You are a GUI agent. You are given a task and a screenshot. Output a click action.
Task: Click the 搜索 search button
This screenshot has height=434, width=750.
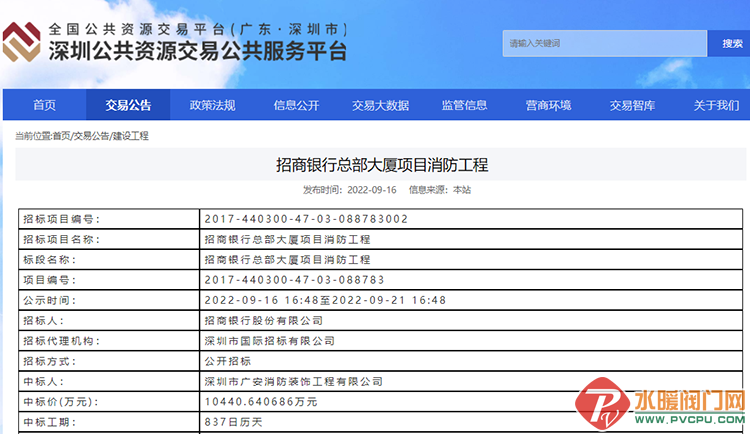point(731,44)
